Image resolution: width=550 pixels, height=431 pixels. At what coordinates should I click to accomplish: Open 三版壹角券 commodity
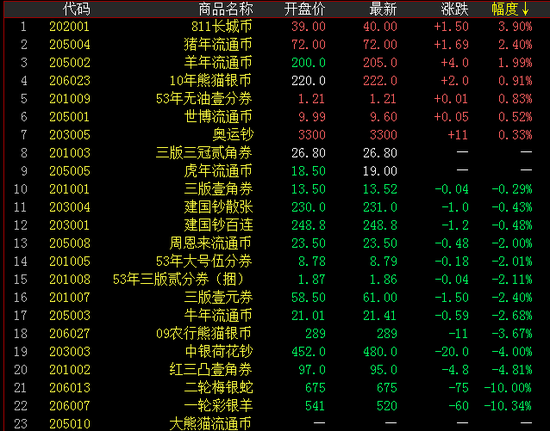[218, 189]
